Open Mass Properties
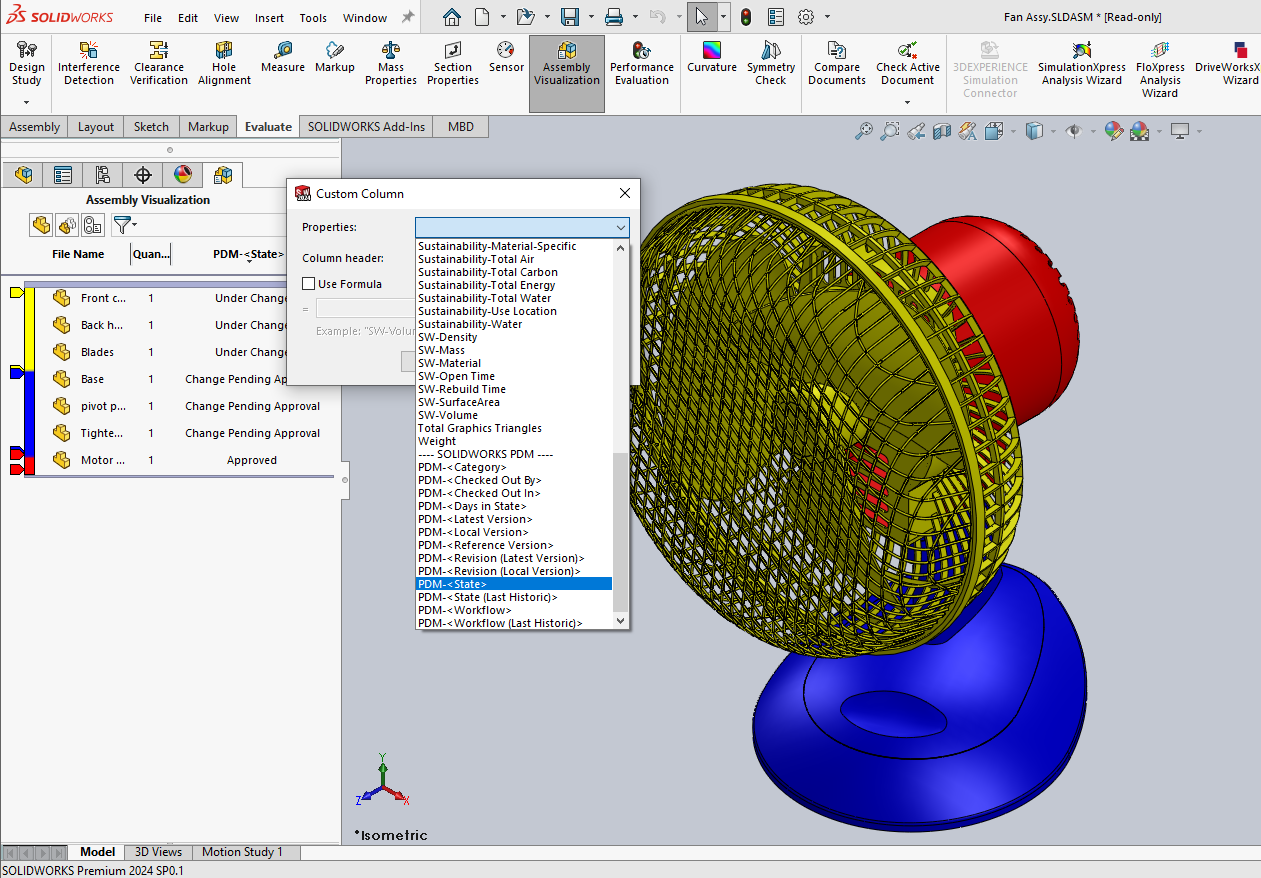Image resolution: width=1261 pixels, height=878 pixels. (390, 62)
